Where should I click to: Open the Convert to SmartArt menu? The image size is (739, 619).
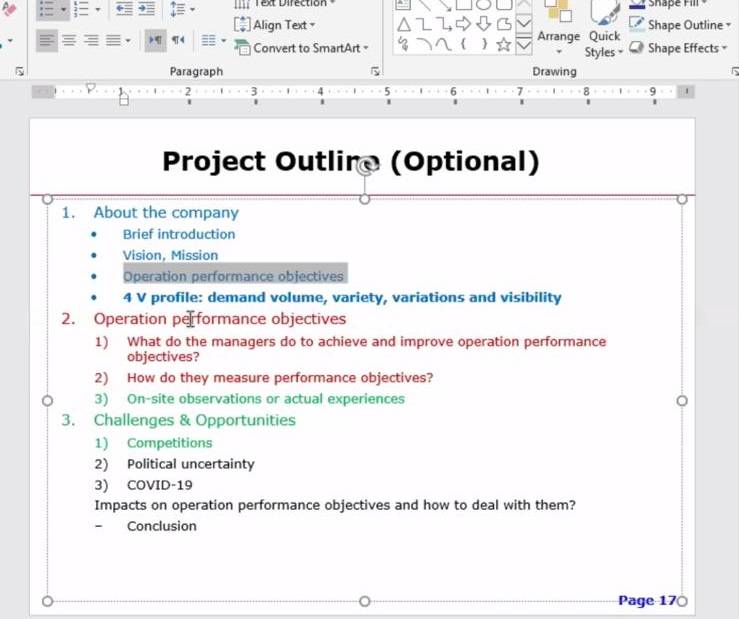tap(301, 48)
